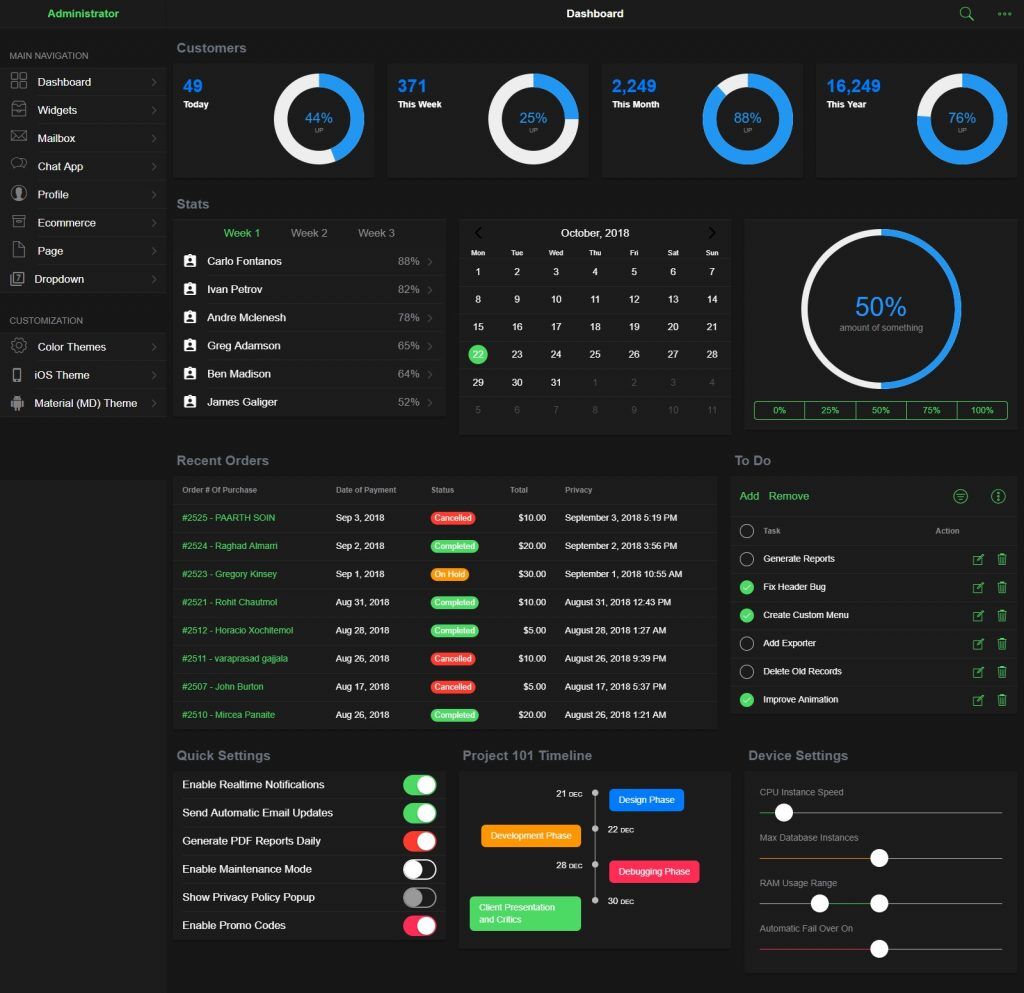Switch to the Week 2 tab

click(309, 232)
